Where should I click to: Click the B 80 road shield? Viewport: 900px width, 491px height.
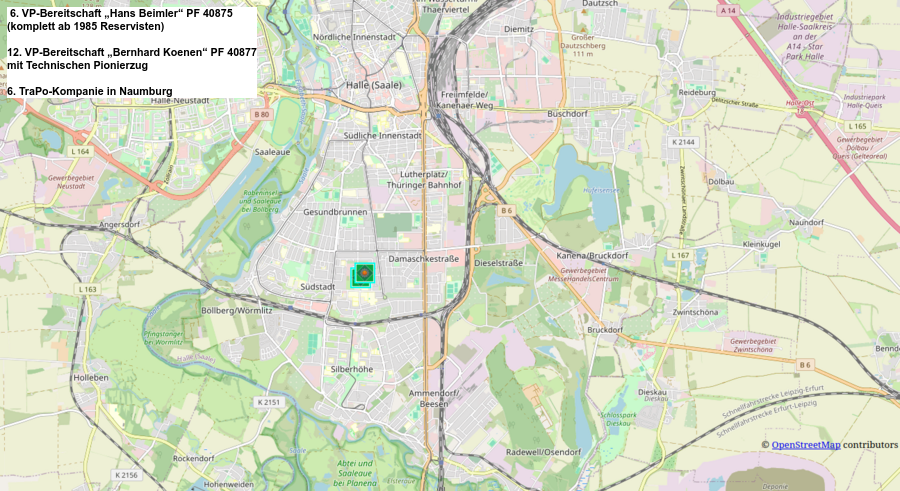pos(262,115)
